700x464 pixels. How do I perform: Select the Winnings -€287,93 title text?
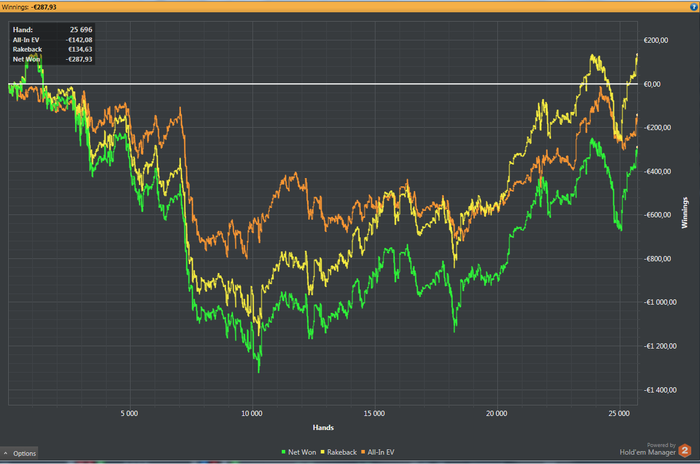pyautogui.click(x=29, y=7)
